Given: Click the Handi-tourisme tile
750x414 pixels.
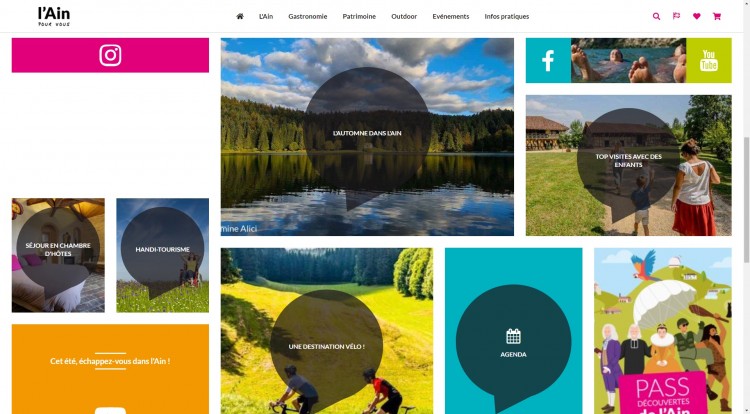Looking at the screenshot, I should point(163,255).
